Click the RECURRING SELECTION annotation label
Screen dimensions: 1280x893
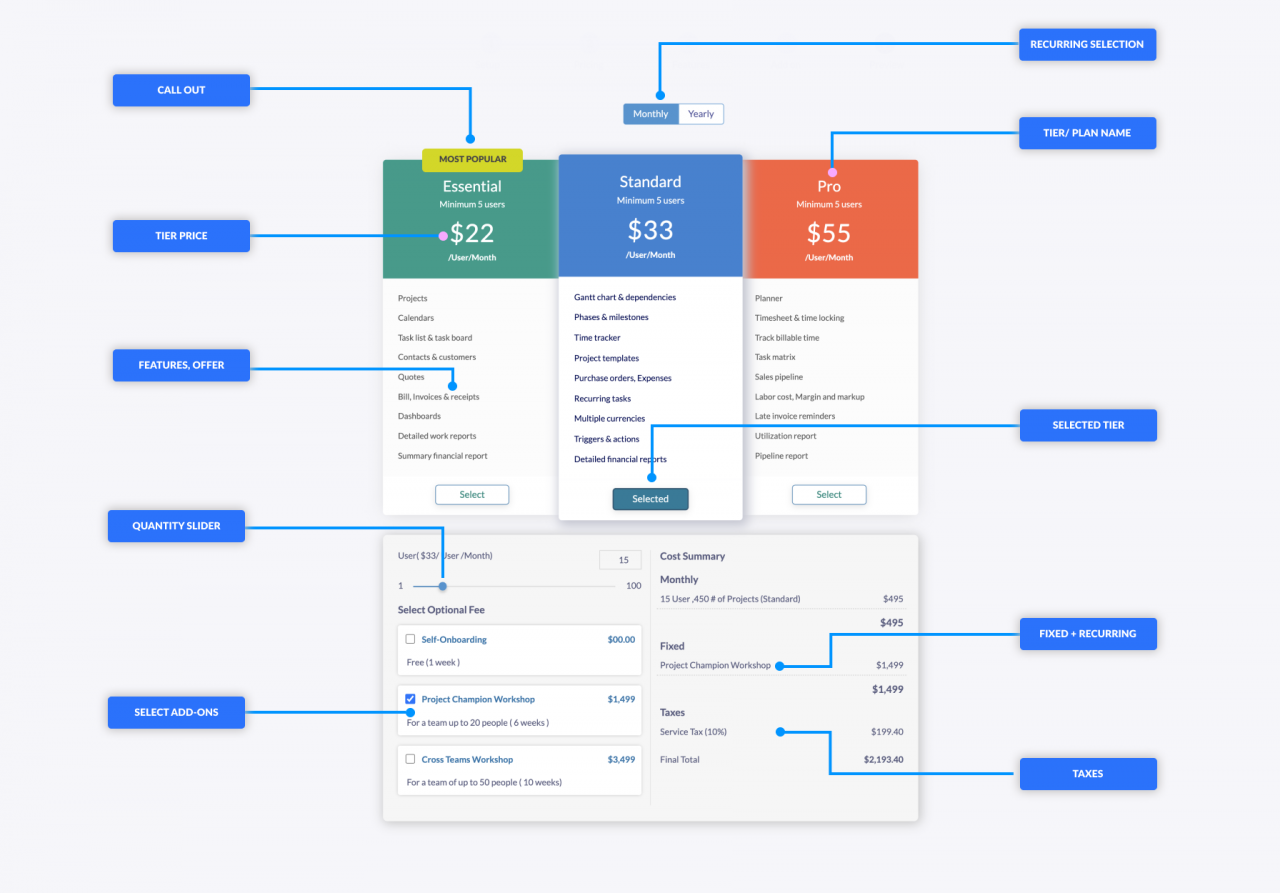click(x=1087, y=44)
